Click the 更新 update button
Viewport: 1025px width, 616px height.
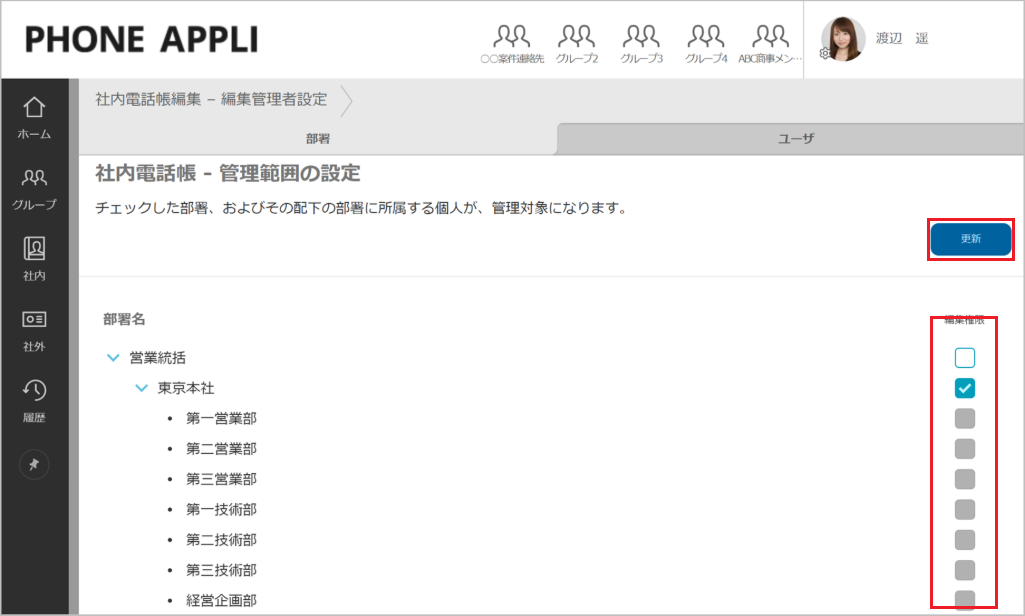pyautogui.click(x=970, y=240)
